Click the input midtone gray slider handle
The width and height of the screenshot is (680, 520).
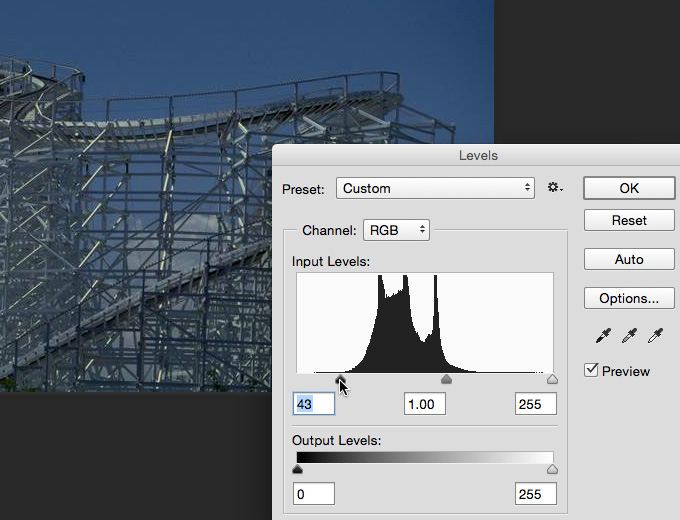(x=446, y=380)
